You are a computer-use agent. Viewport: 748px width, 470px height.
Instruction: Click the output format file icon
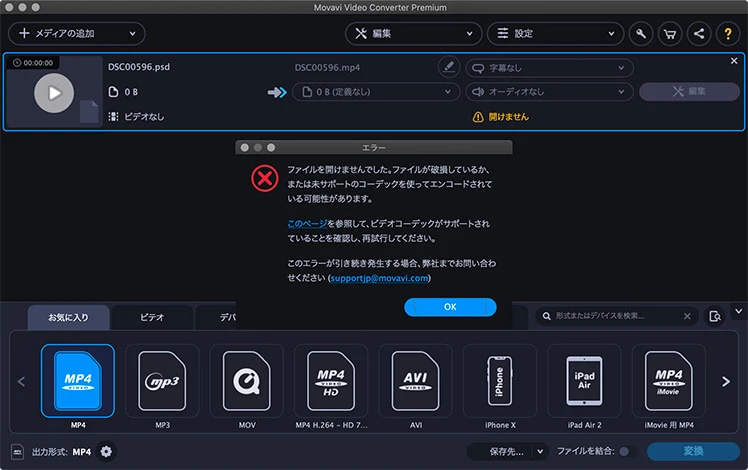[x=18, y=451]
